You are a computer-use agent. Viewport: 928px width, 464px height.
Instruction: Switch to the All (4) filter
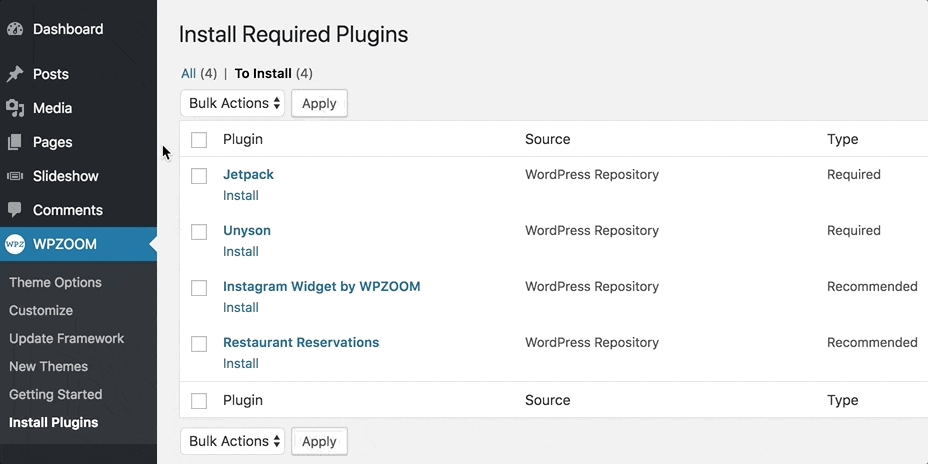pos(199,73)
